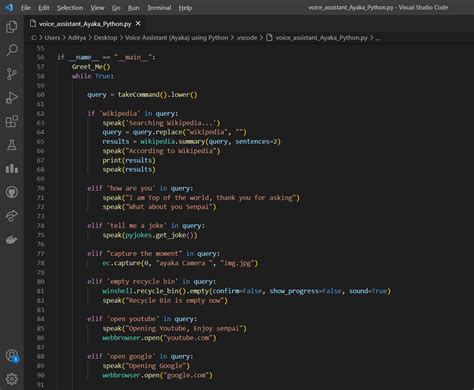Screen dimensions: 474x390
Task: Open the Run and Debug view
Action: [12, 98]
